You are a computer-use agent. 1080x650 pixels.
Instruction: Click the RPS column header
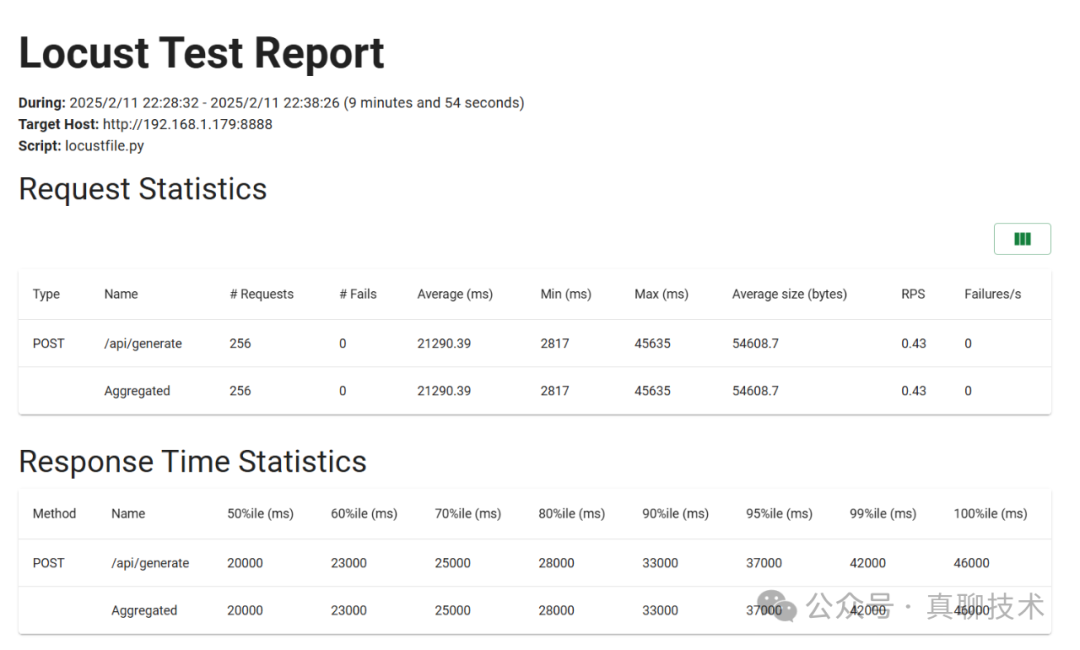point(913,294)
